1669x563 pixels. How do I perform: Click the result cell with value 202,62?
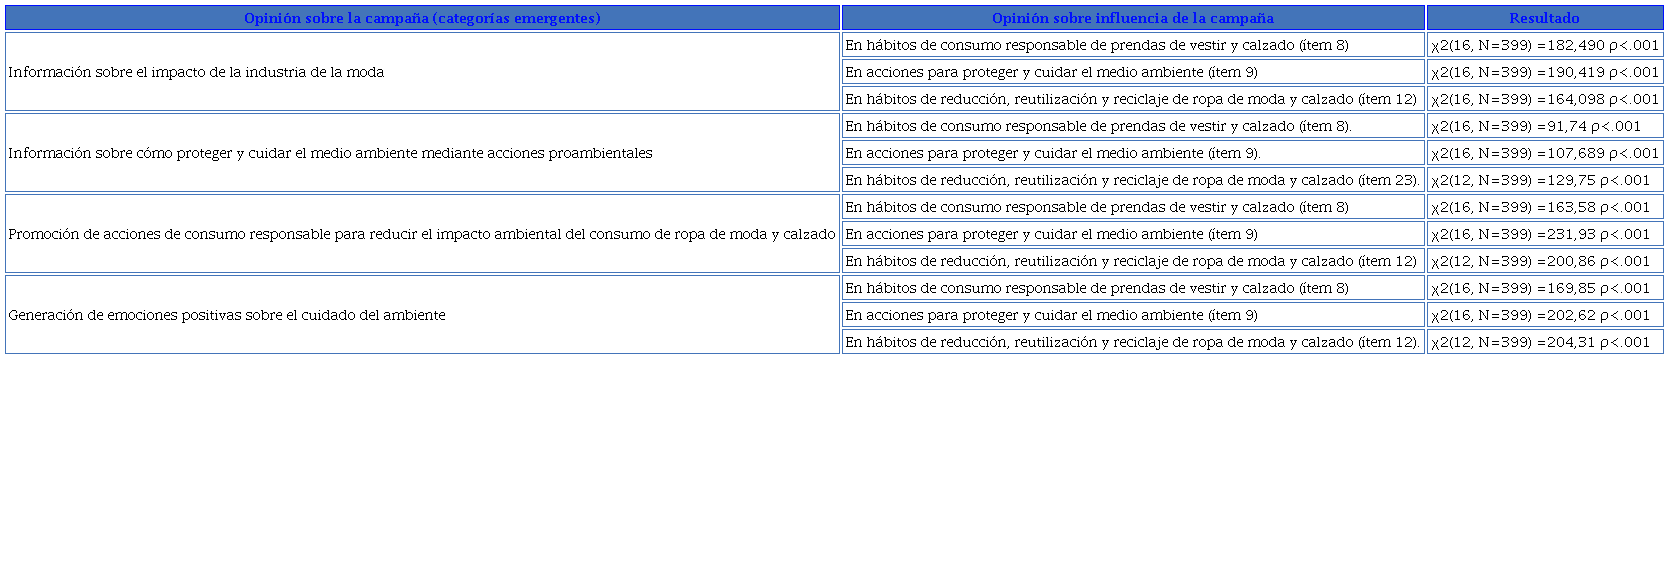point(1540,315)
